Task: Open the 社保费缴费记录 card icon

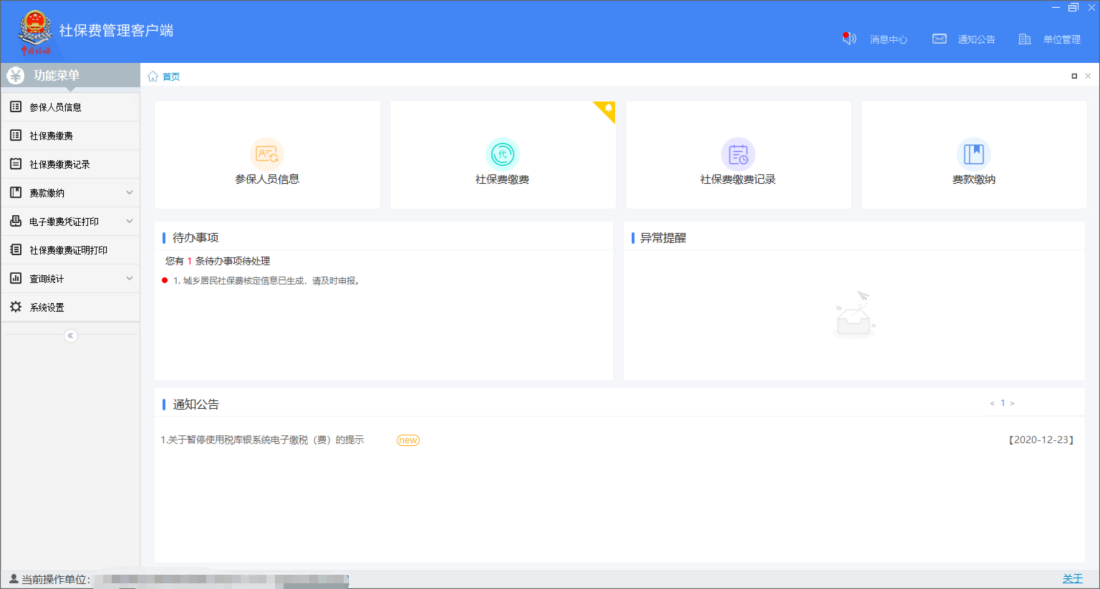Action: pyautogui.click(x=738, y=154)
